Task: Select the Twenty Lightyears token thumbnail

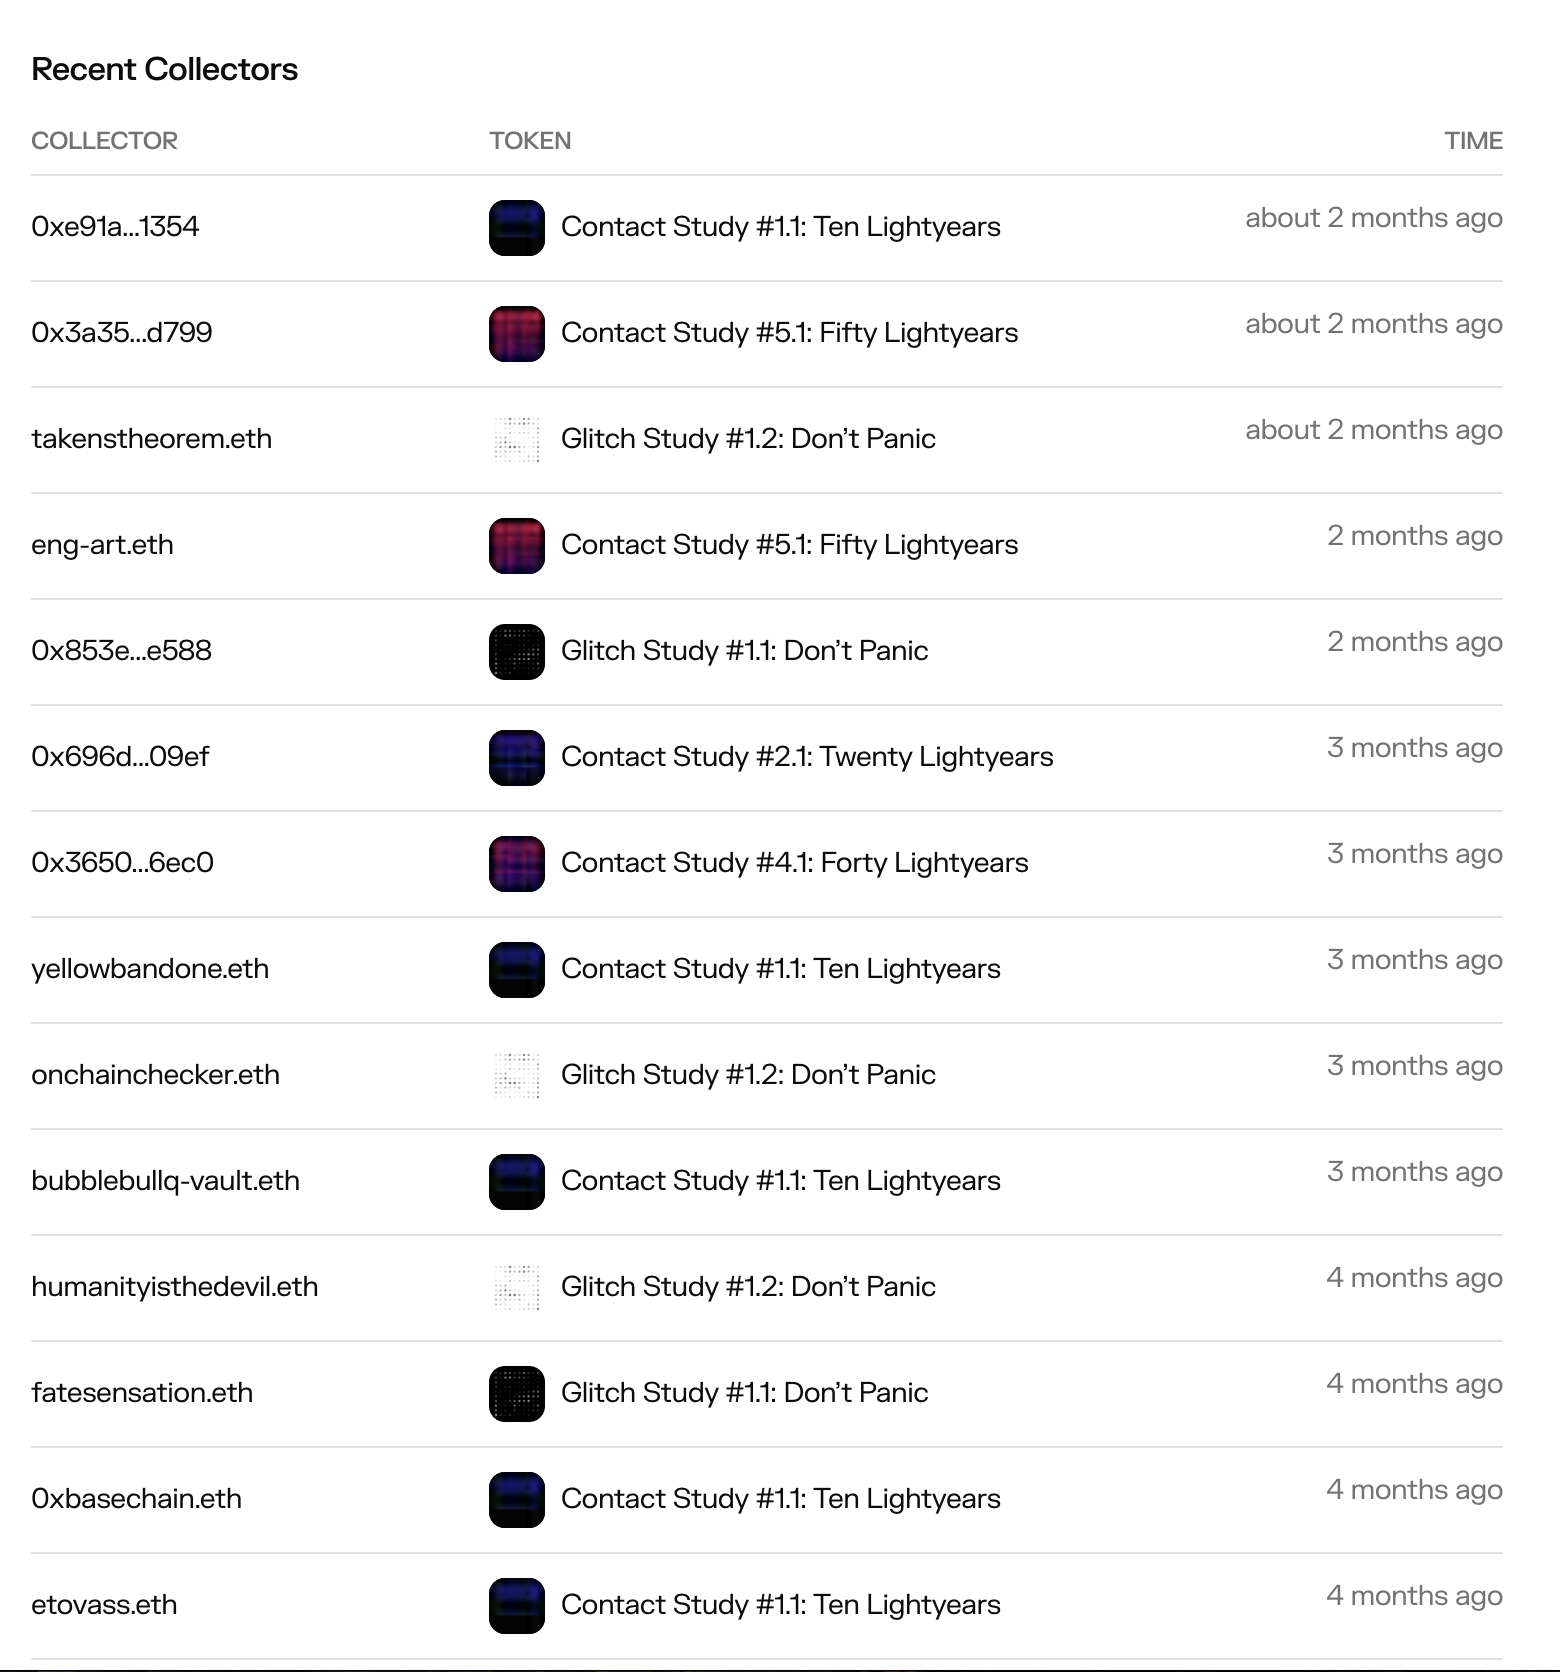Action: 516,758
